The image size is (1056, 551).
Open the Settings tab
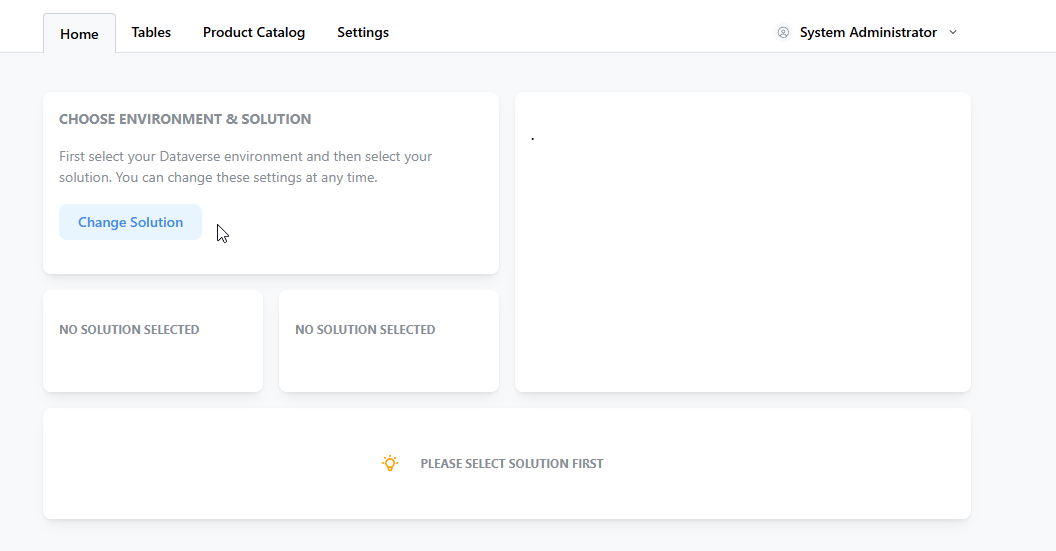(363, 32)
